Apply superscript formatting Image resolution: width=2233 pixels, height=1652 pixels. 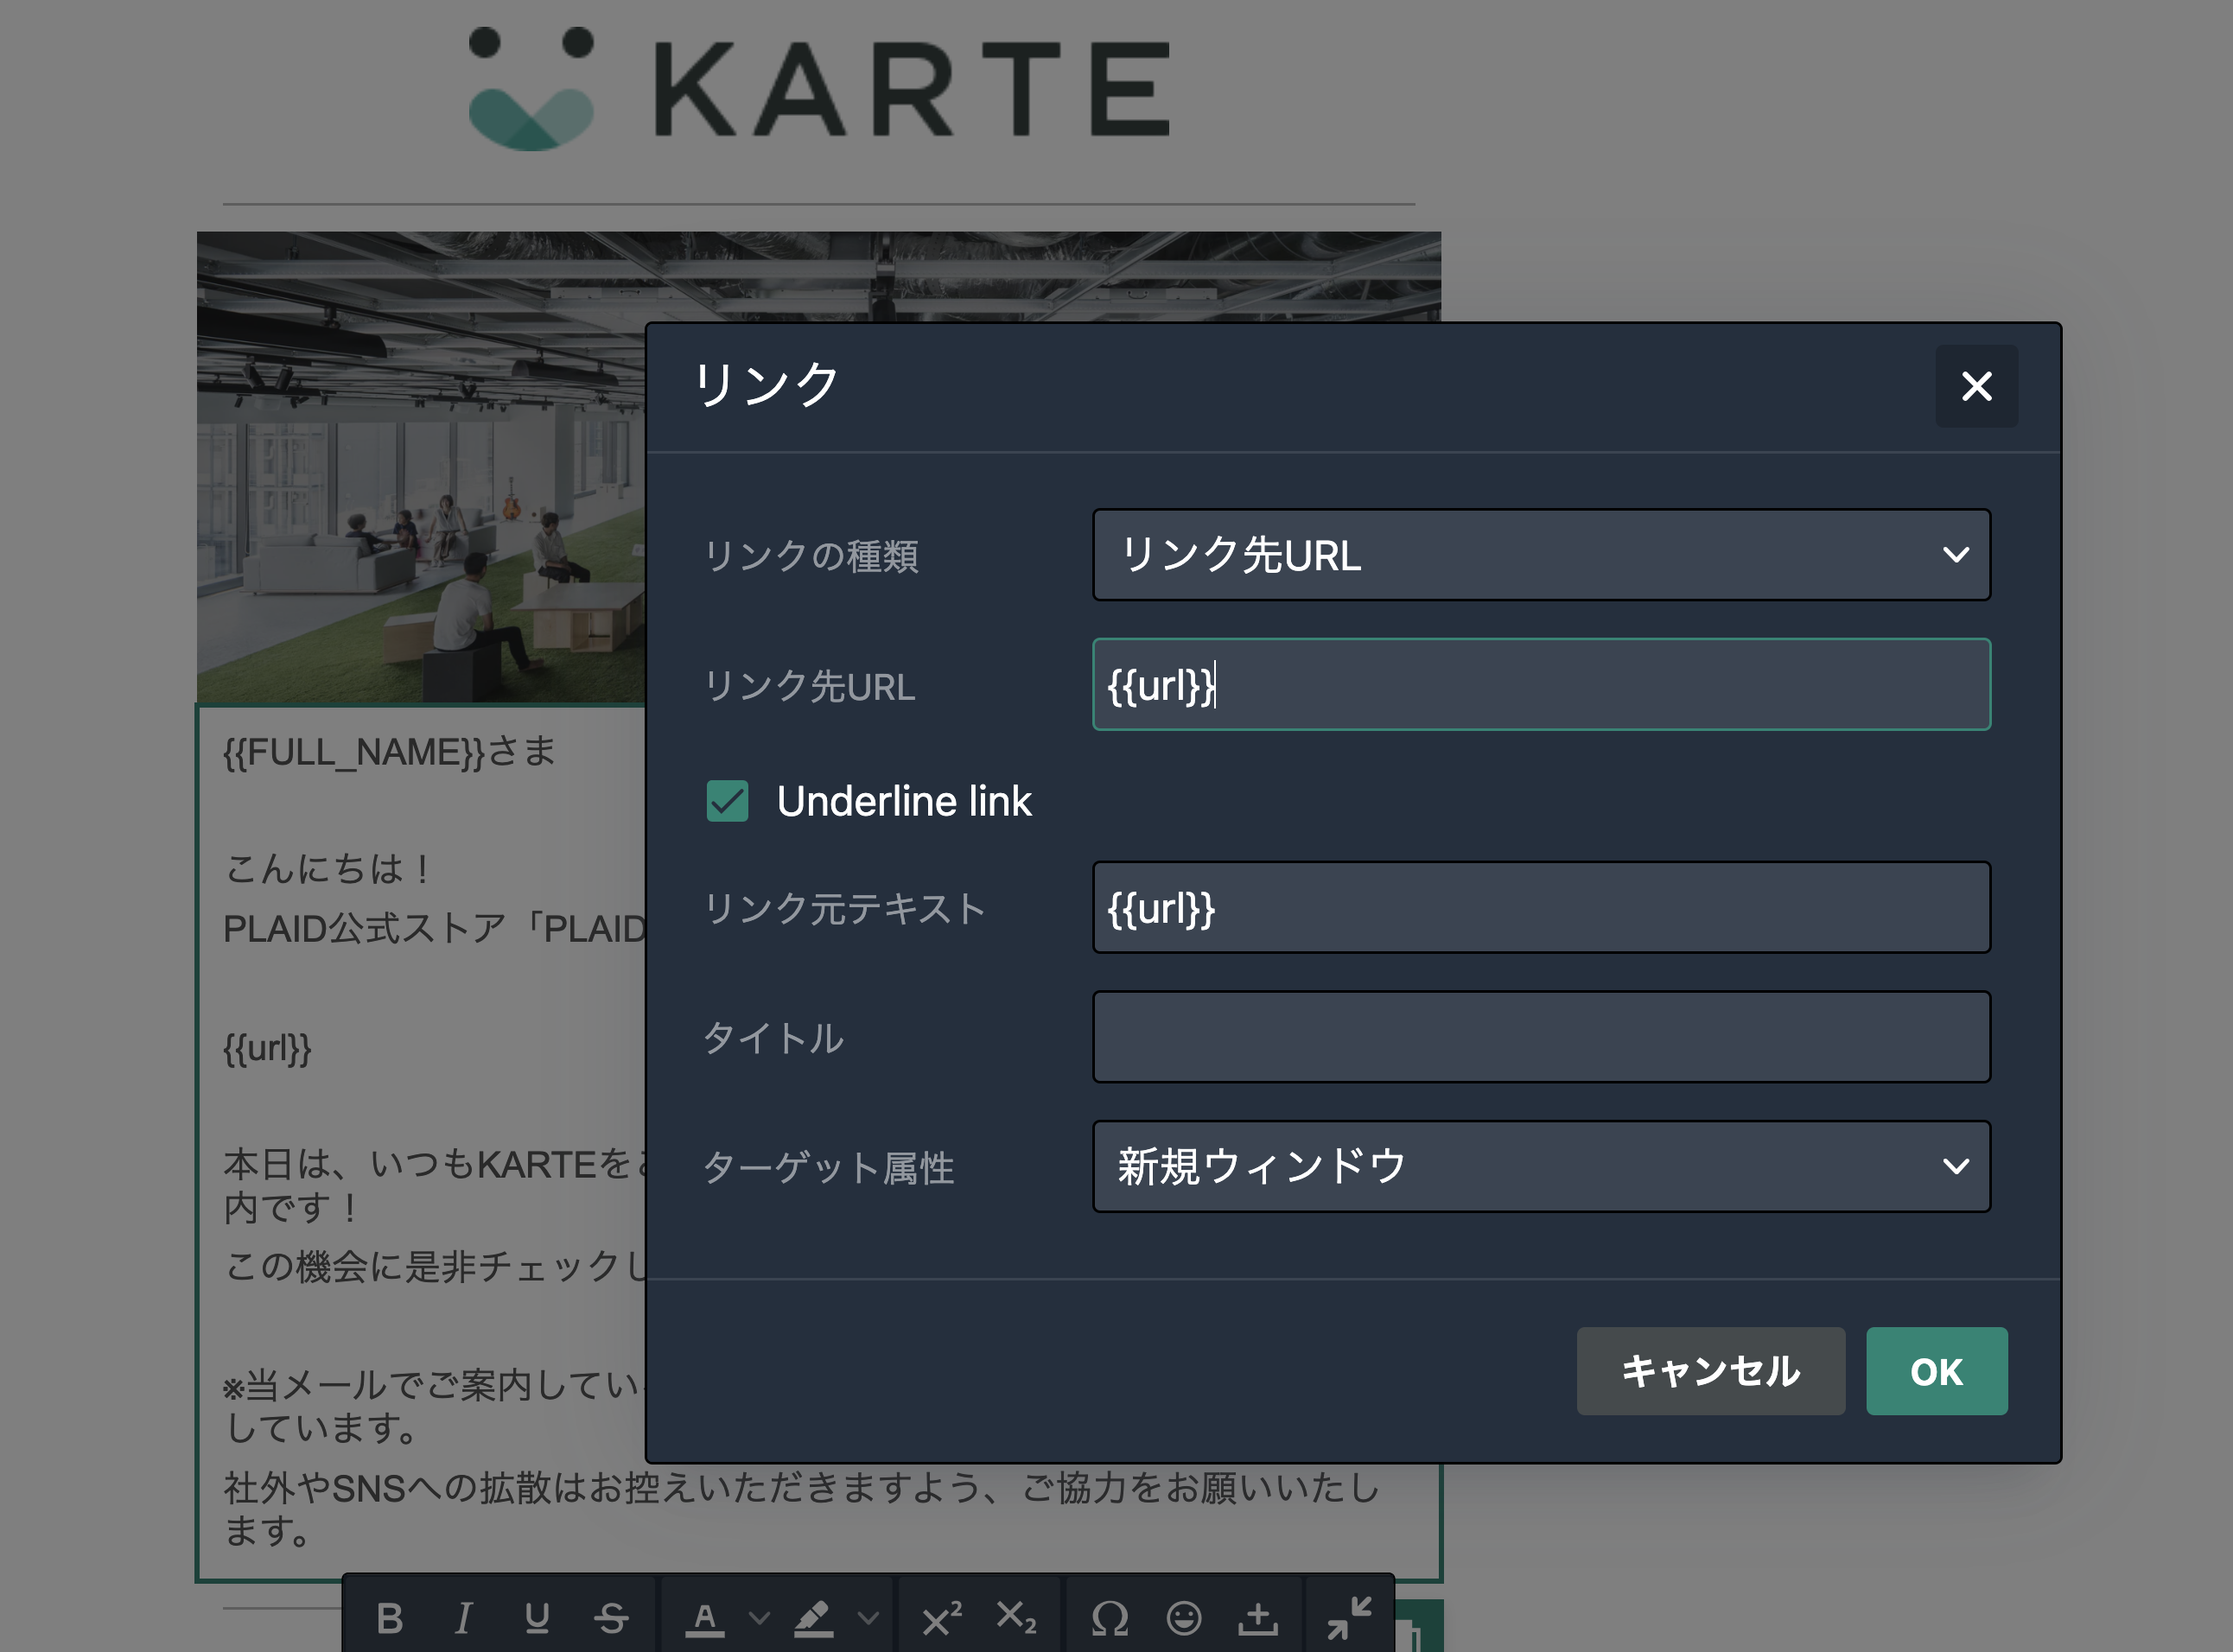(x=942, y=1617)
